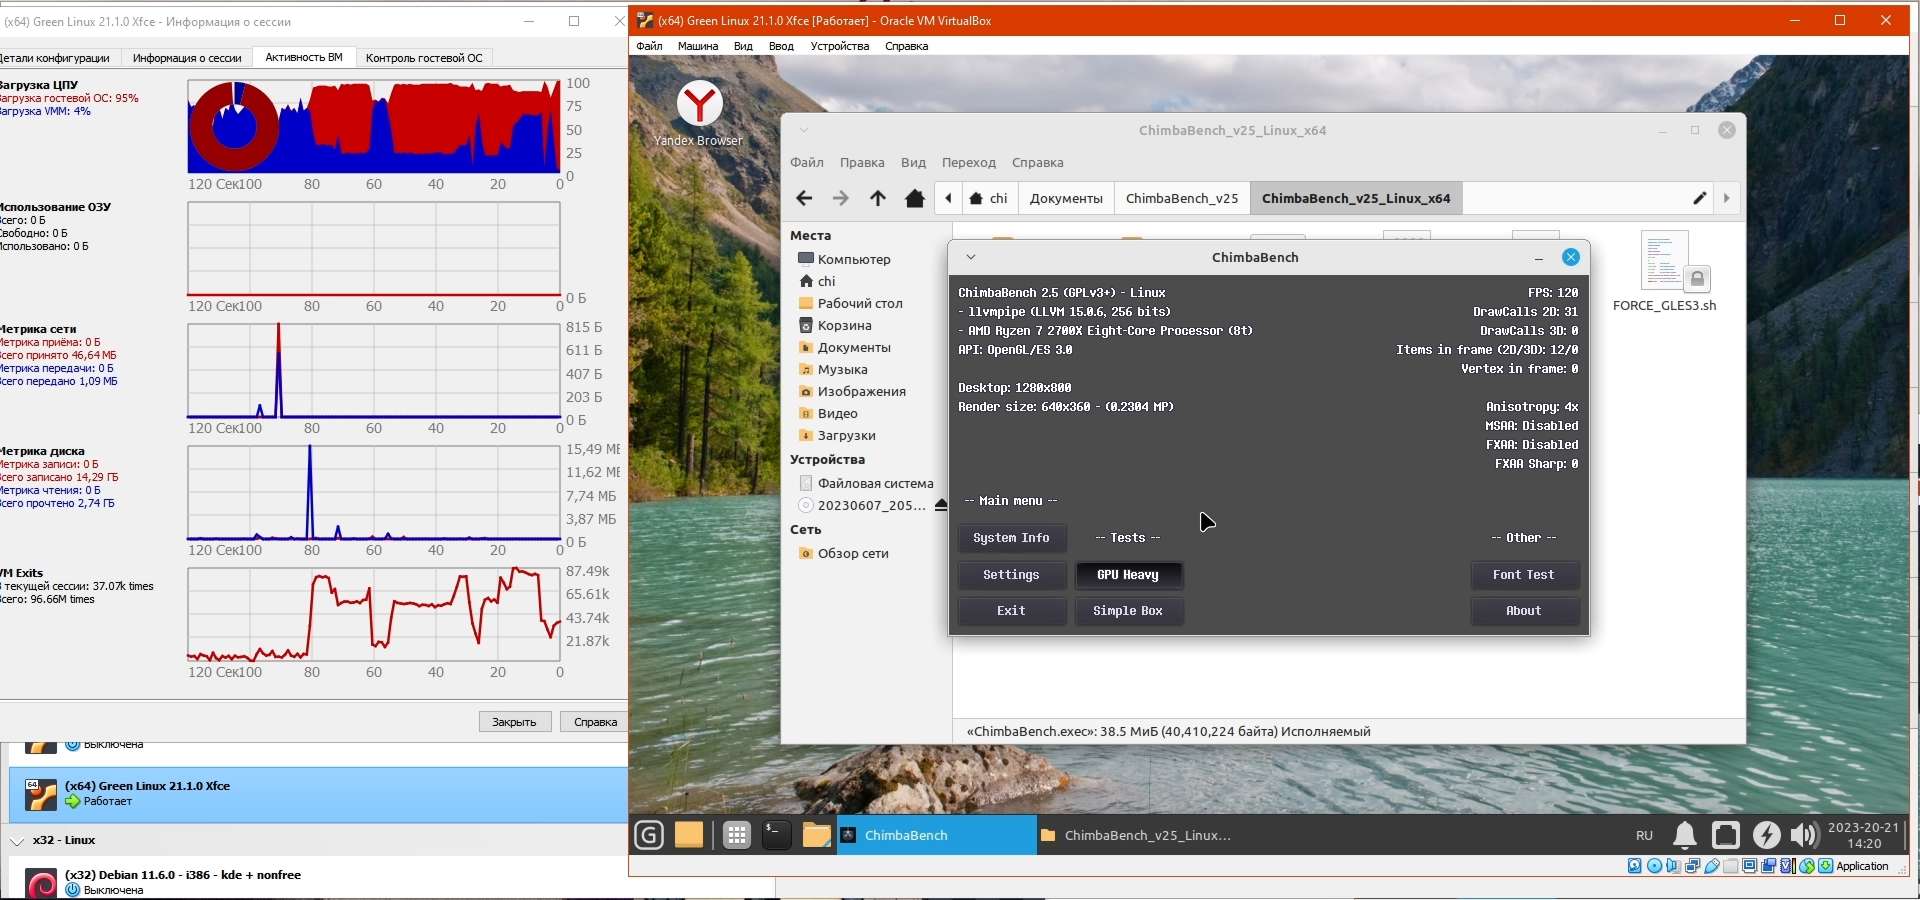Open Корзина in the sidebar
The width and height of the screenshot is (1920, 900).
[844, 325]
